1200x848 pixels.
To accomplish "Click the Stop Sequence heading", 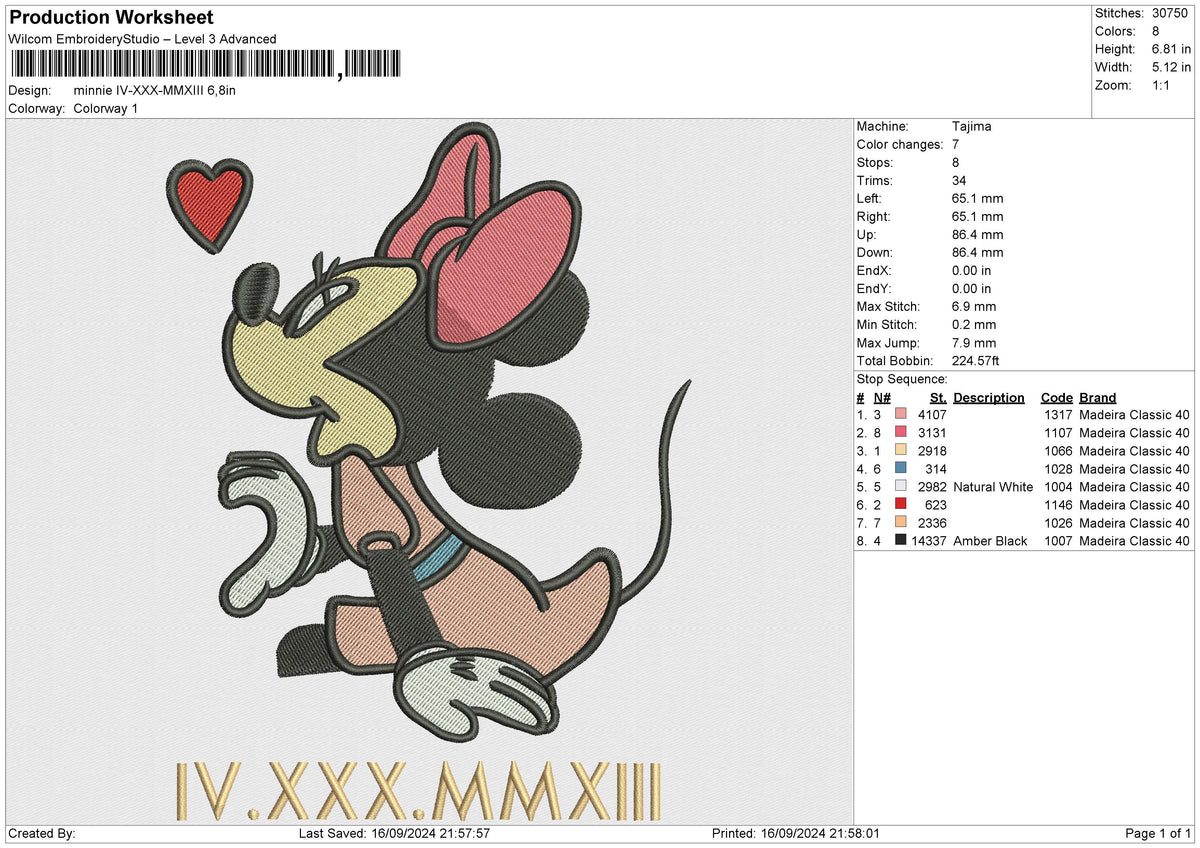I will 902,379.
